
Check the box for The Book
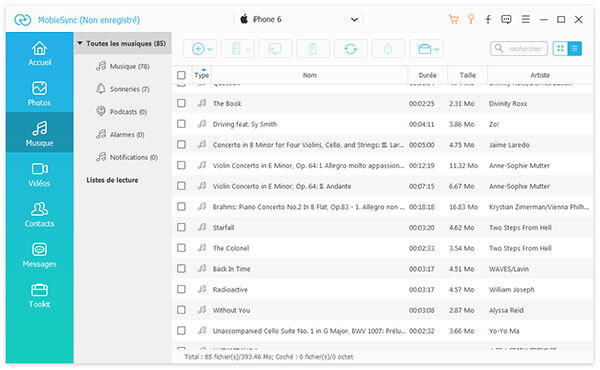click(181, 103)
